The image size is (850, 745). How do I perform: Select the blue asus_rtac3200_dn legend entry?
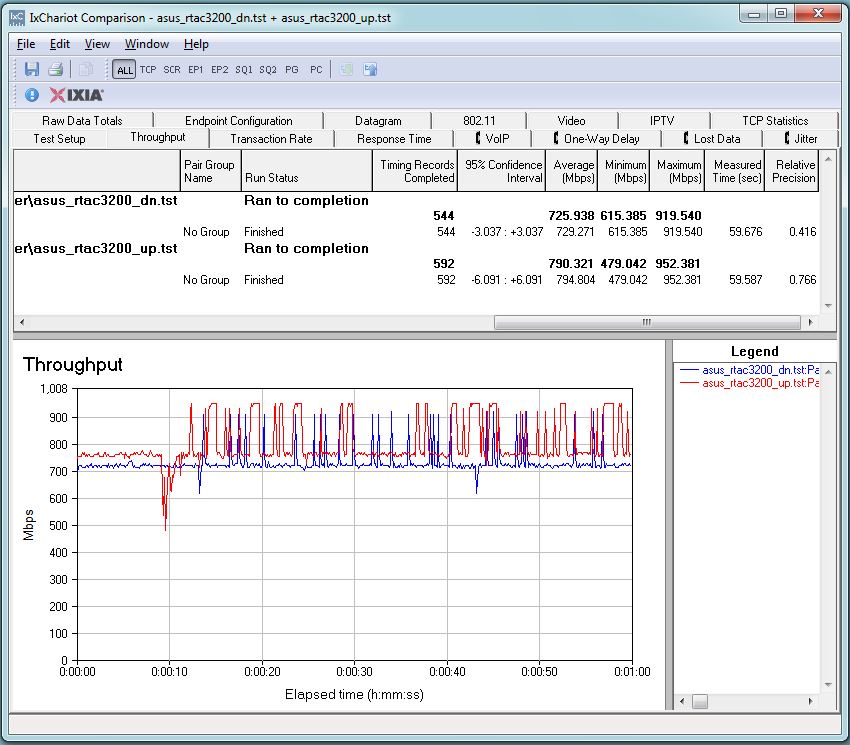coord(750,370)
